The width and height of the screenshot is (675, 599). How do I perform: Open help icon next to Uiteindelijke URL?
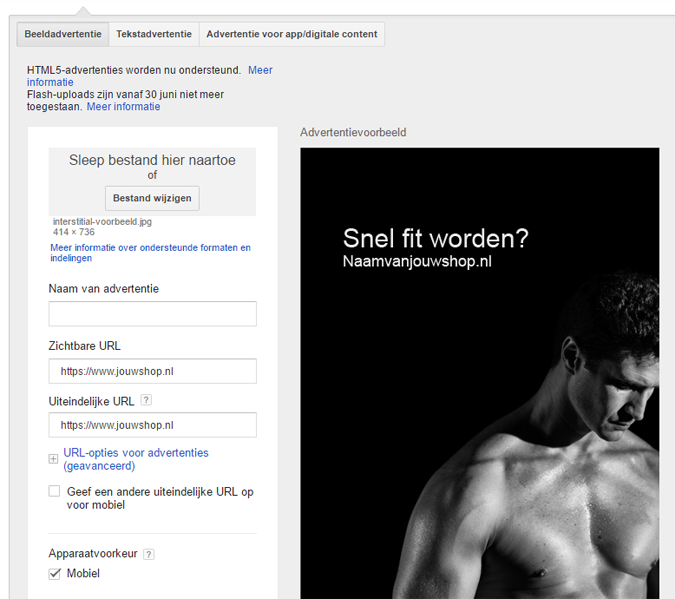146,400
